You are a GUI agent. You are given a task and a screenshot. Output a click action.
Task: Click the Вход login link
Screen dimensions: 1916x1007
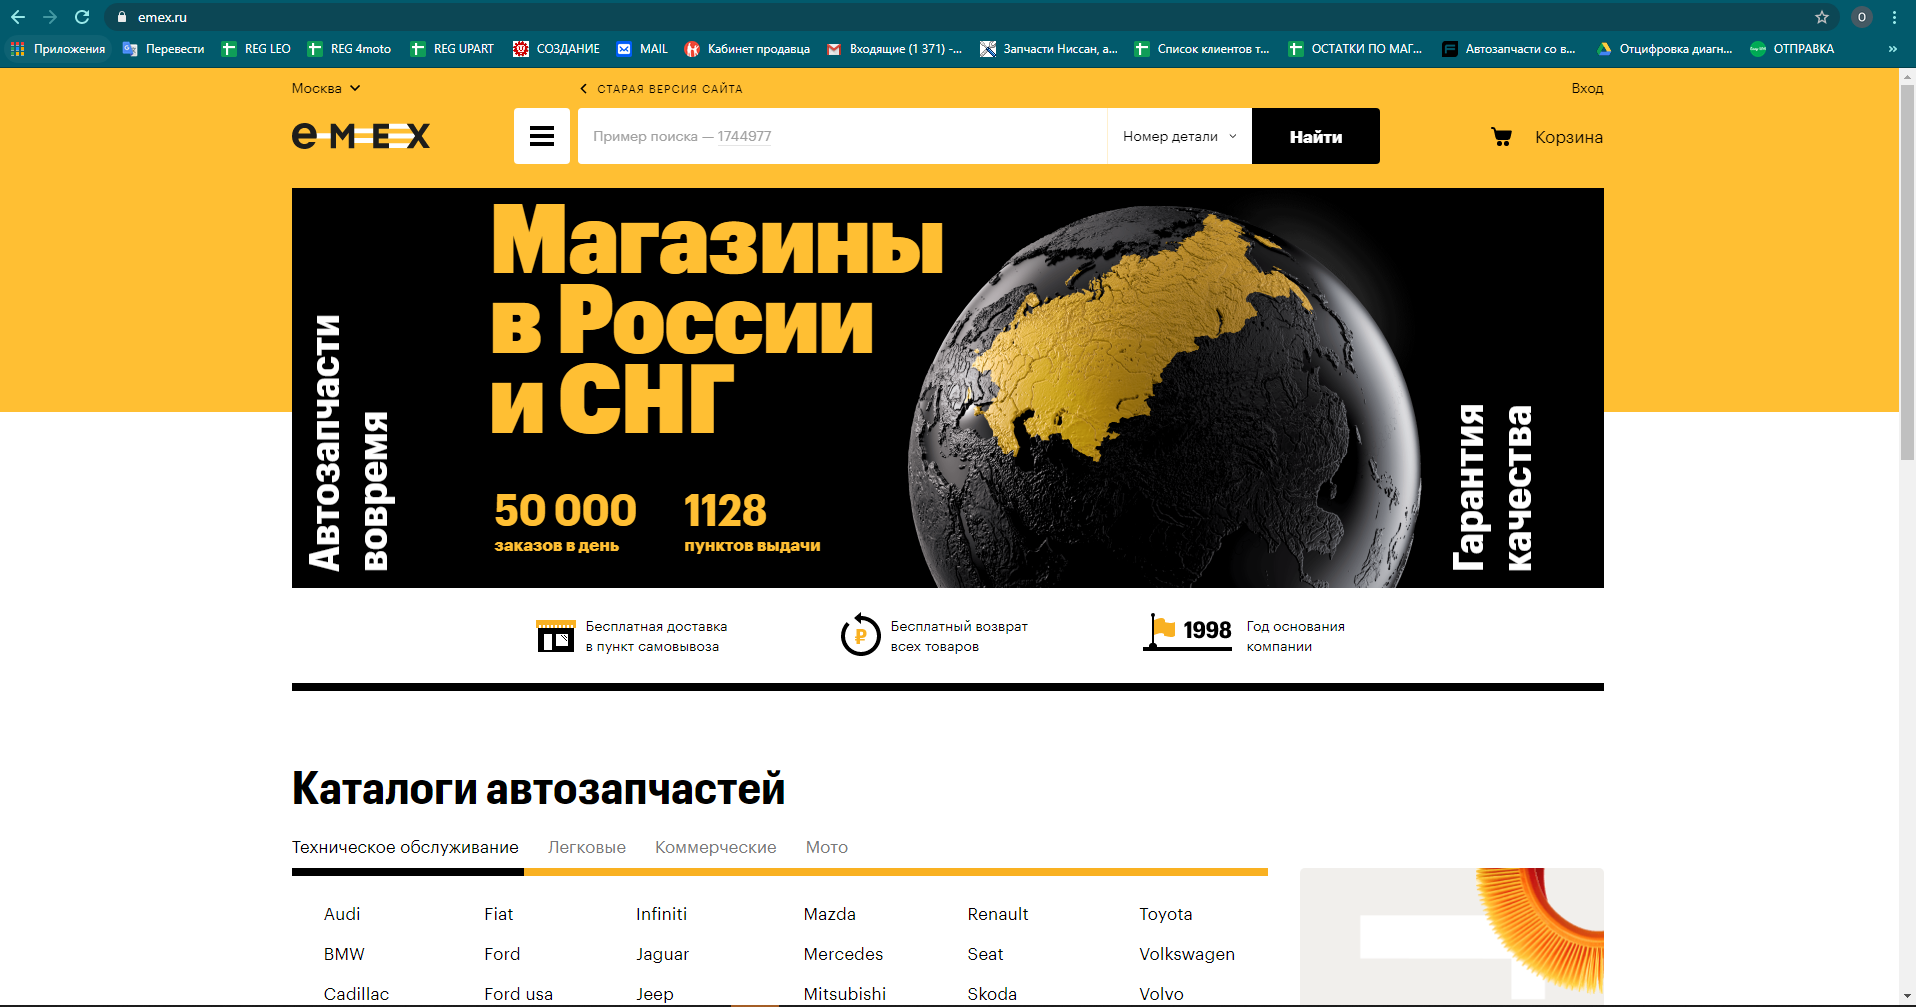coord(1587,88)
